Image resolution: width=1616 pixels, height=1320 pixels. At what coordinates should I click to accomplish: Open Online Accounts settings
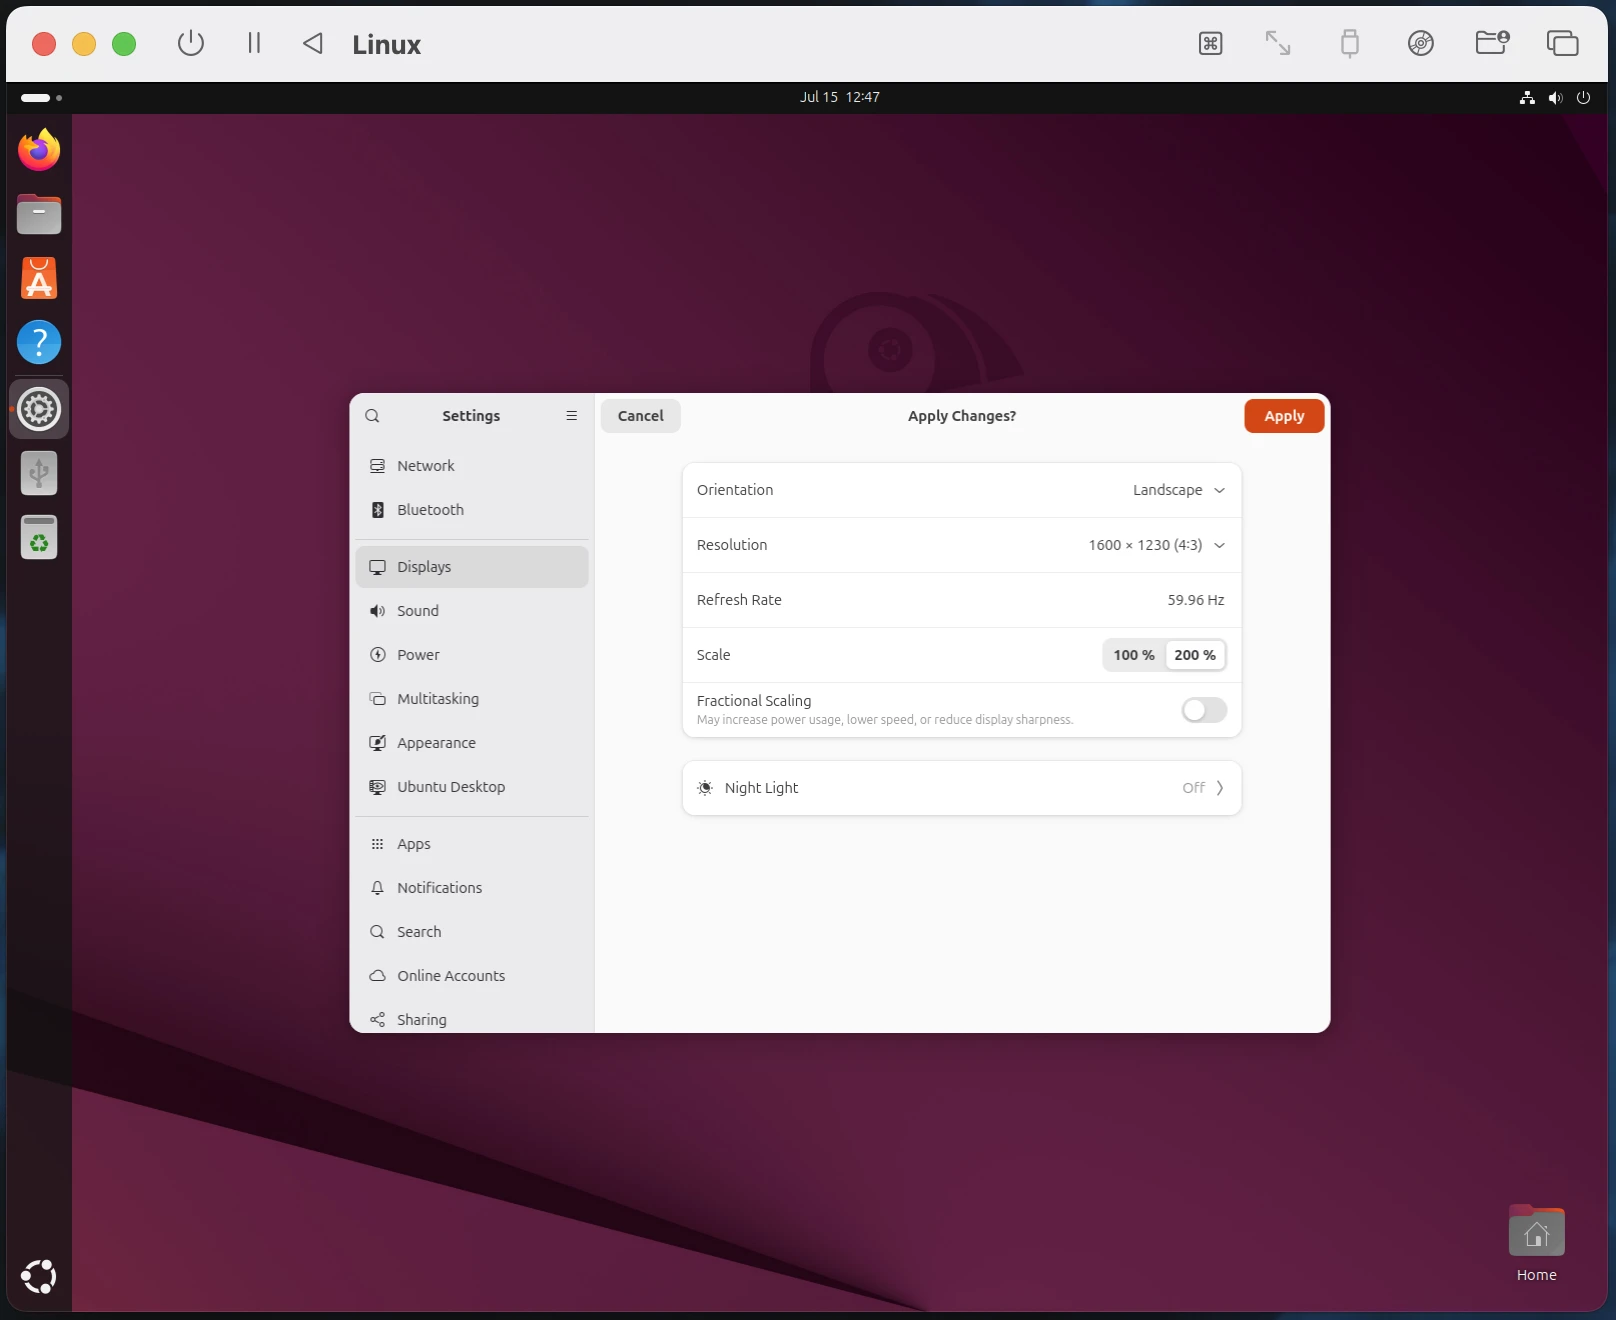point(472,976)
